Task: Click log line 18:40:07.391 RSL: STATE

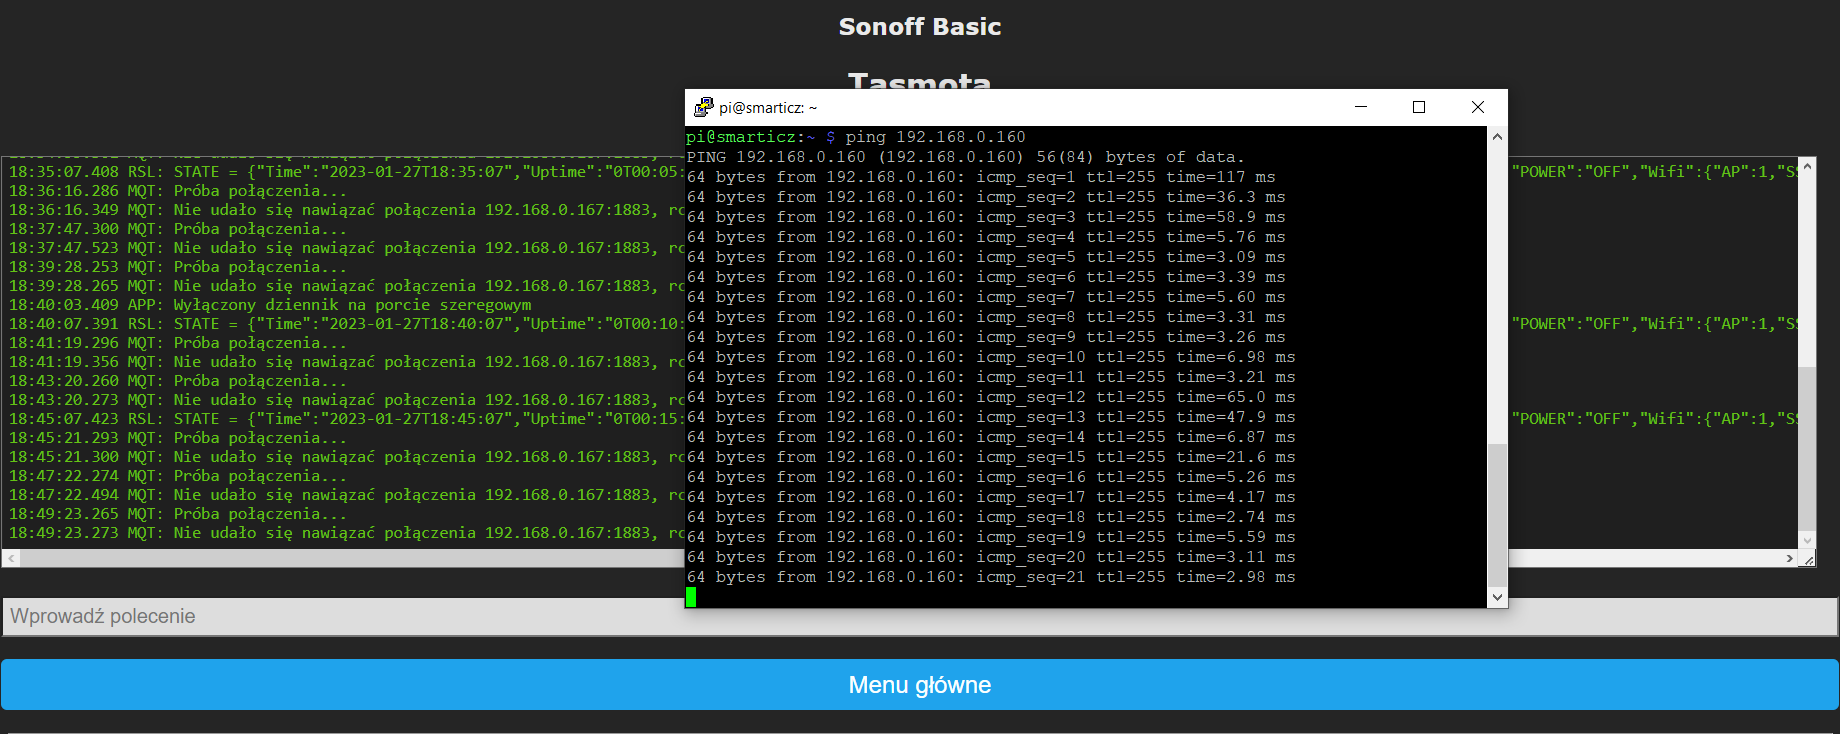Action: point(346,324)
